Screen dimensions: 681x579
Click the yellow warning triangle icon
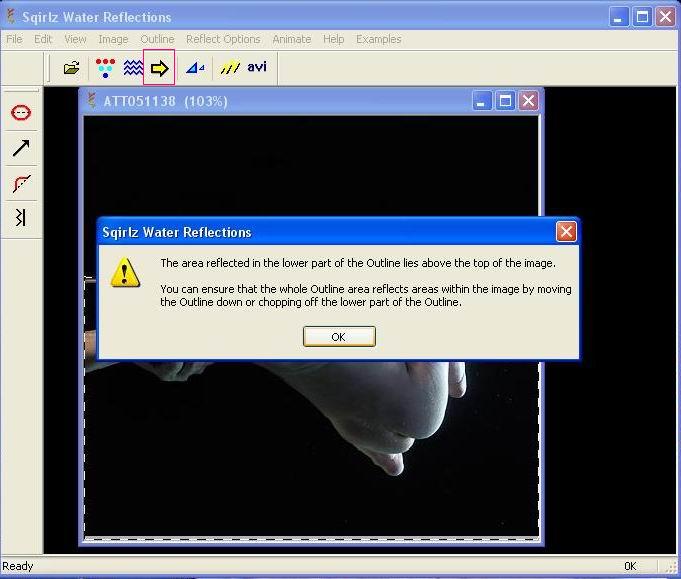(x=125, y=273)
